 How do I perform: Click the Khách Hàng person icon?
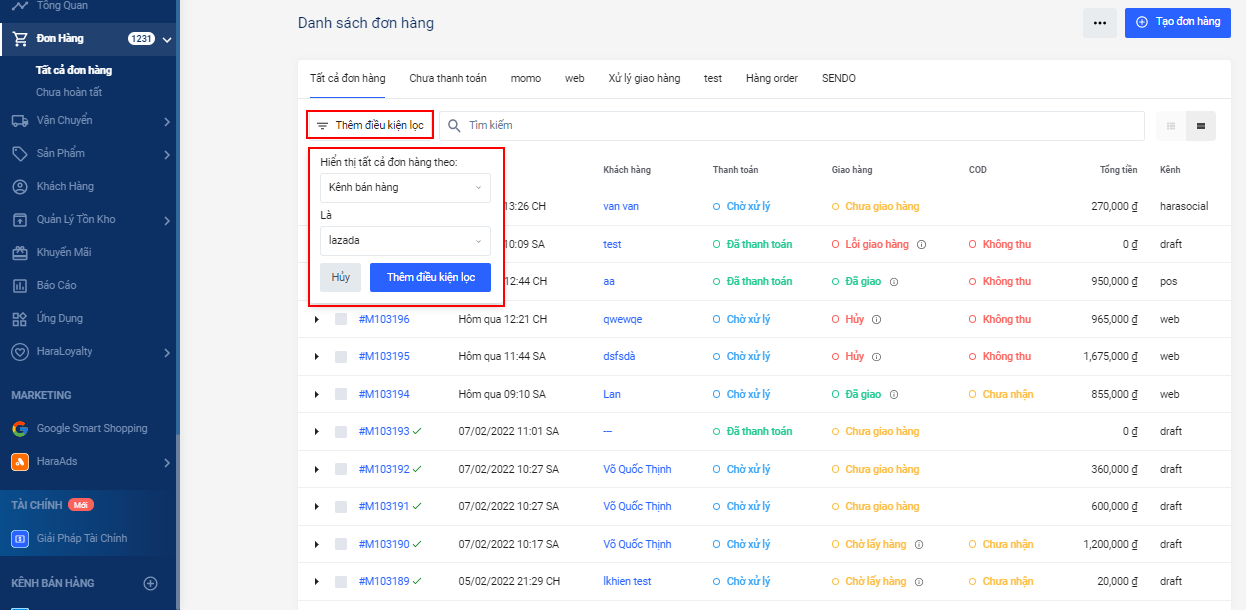click(x=19, y=187)
